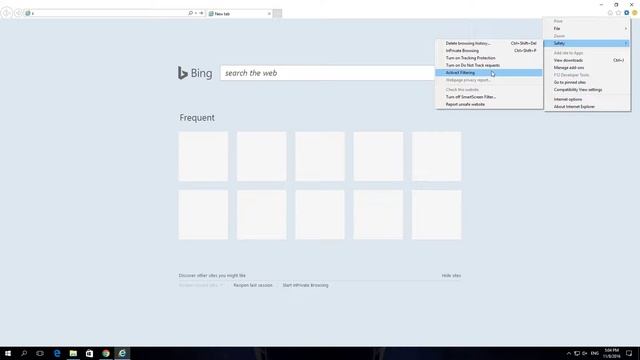Click Discover other sites you might like

212,276
